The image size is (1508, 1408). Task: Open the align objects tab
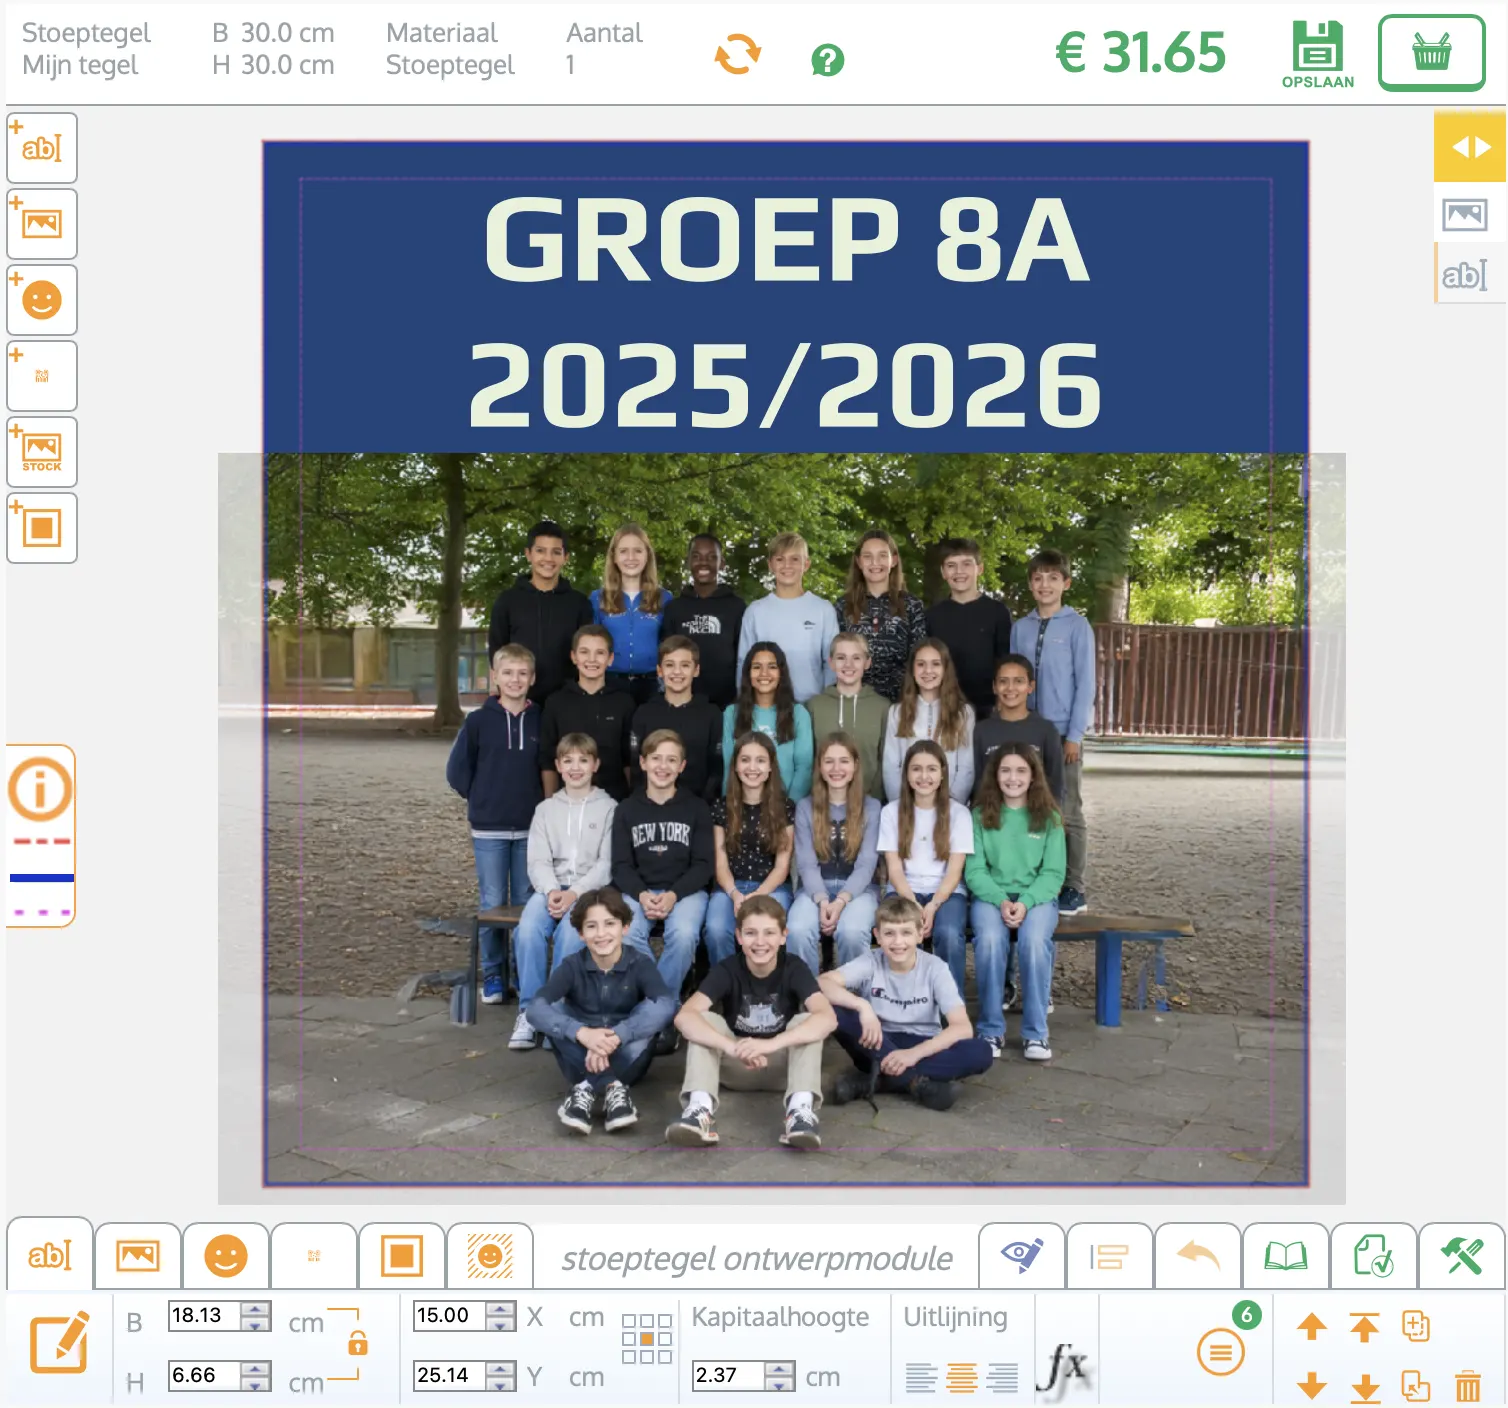coord(1110,1256)
